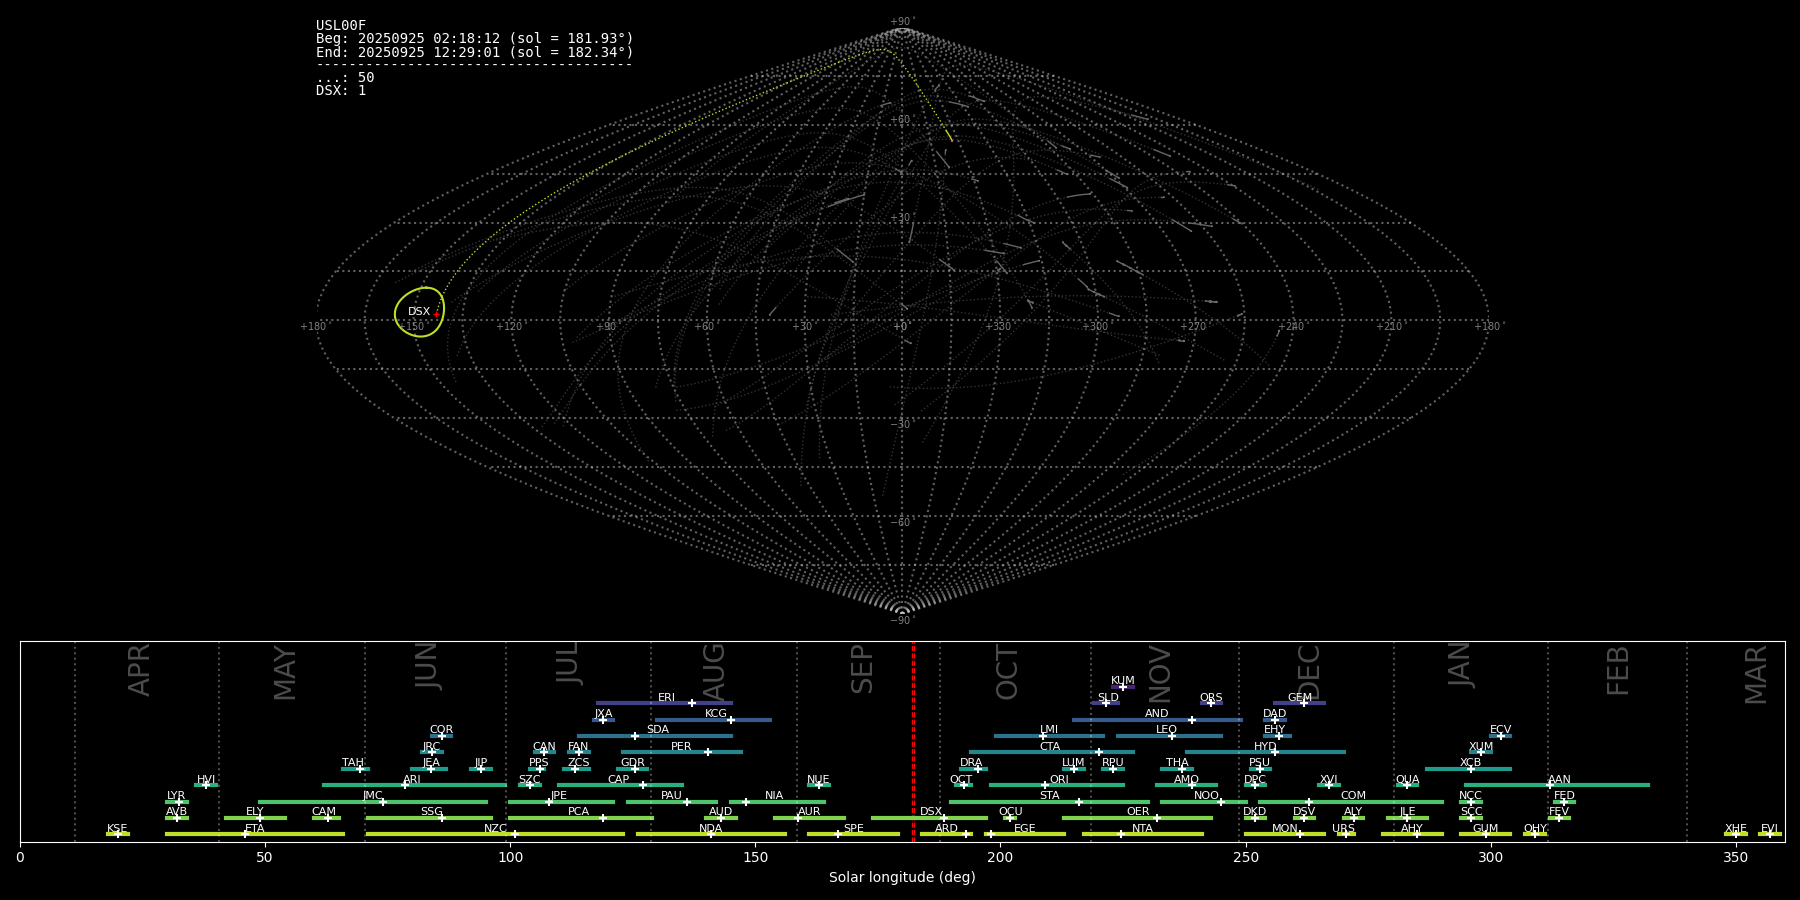This screenshot has width=1800, height=900.
Task: Click the red dashed current solar longitude line
Action: (913, 742)
